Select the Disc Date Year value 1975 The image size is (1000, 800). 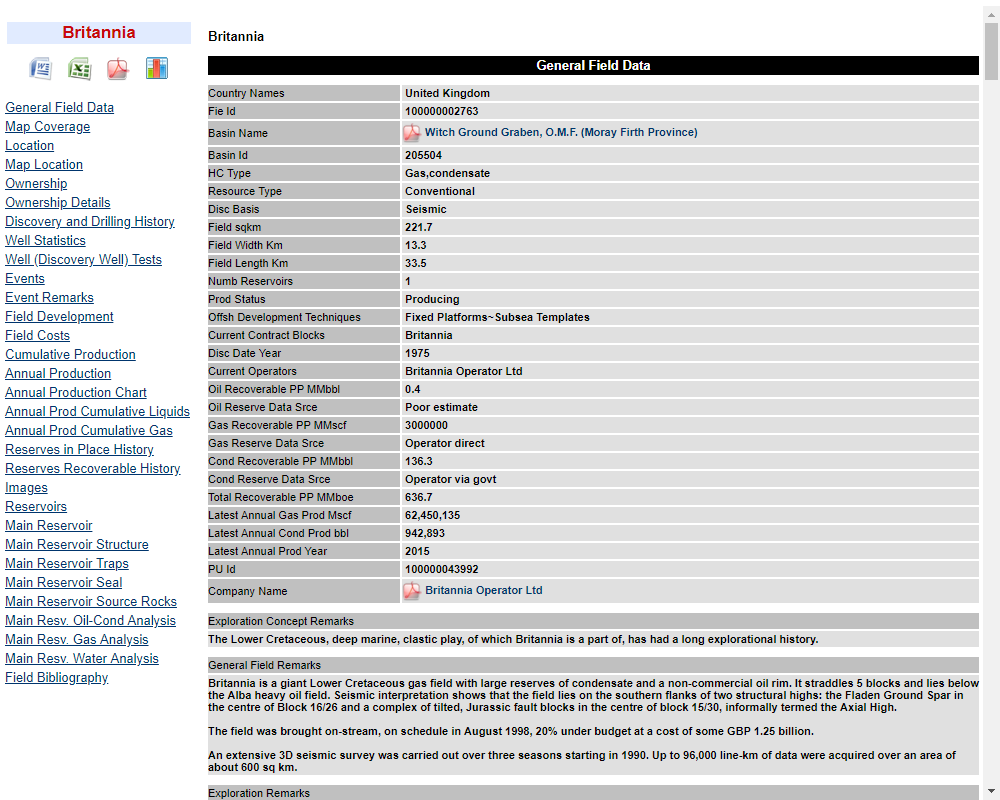(x=418, y=353)
